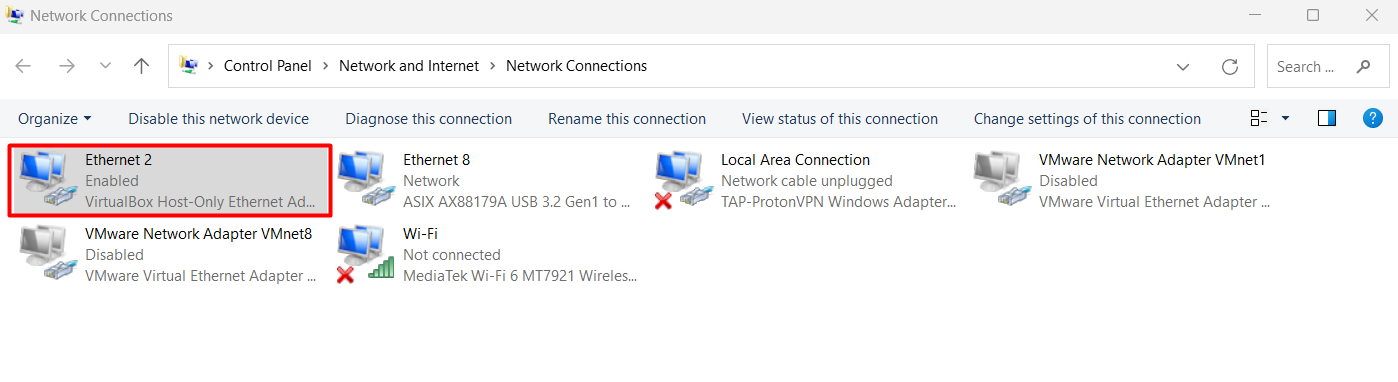Go up one folder level

(x=142, y=66)
